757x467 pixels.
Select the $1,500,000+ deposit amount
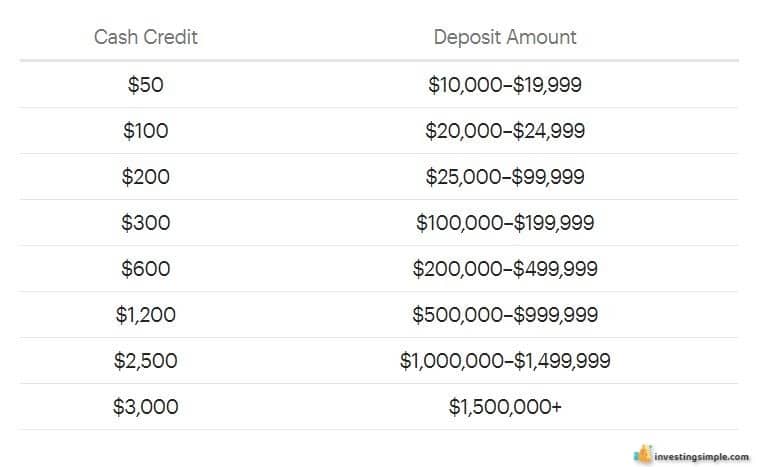click(505, 407)
